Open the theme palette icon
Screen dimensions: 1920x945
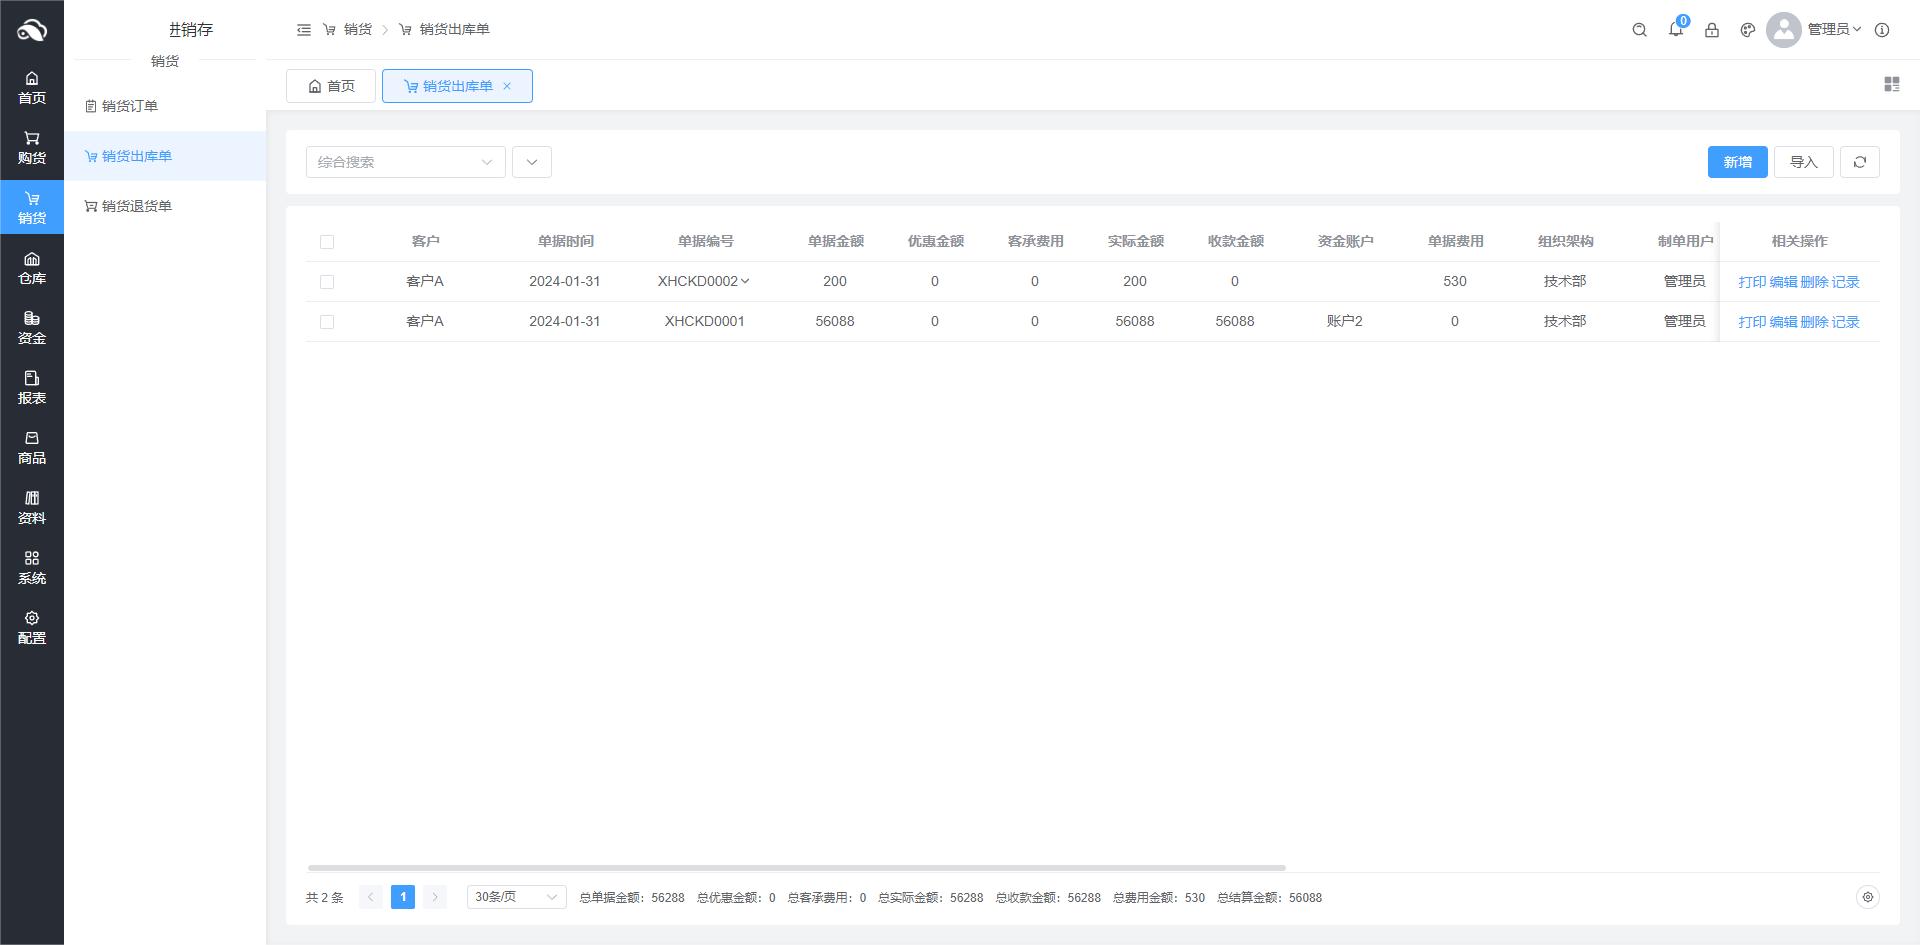point(1748,30)
